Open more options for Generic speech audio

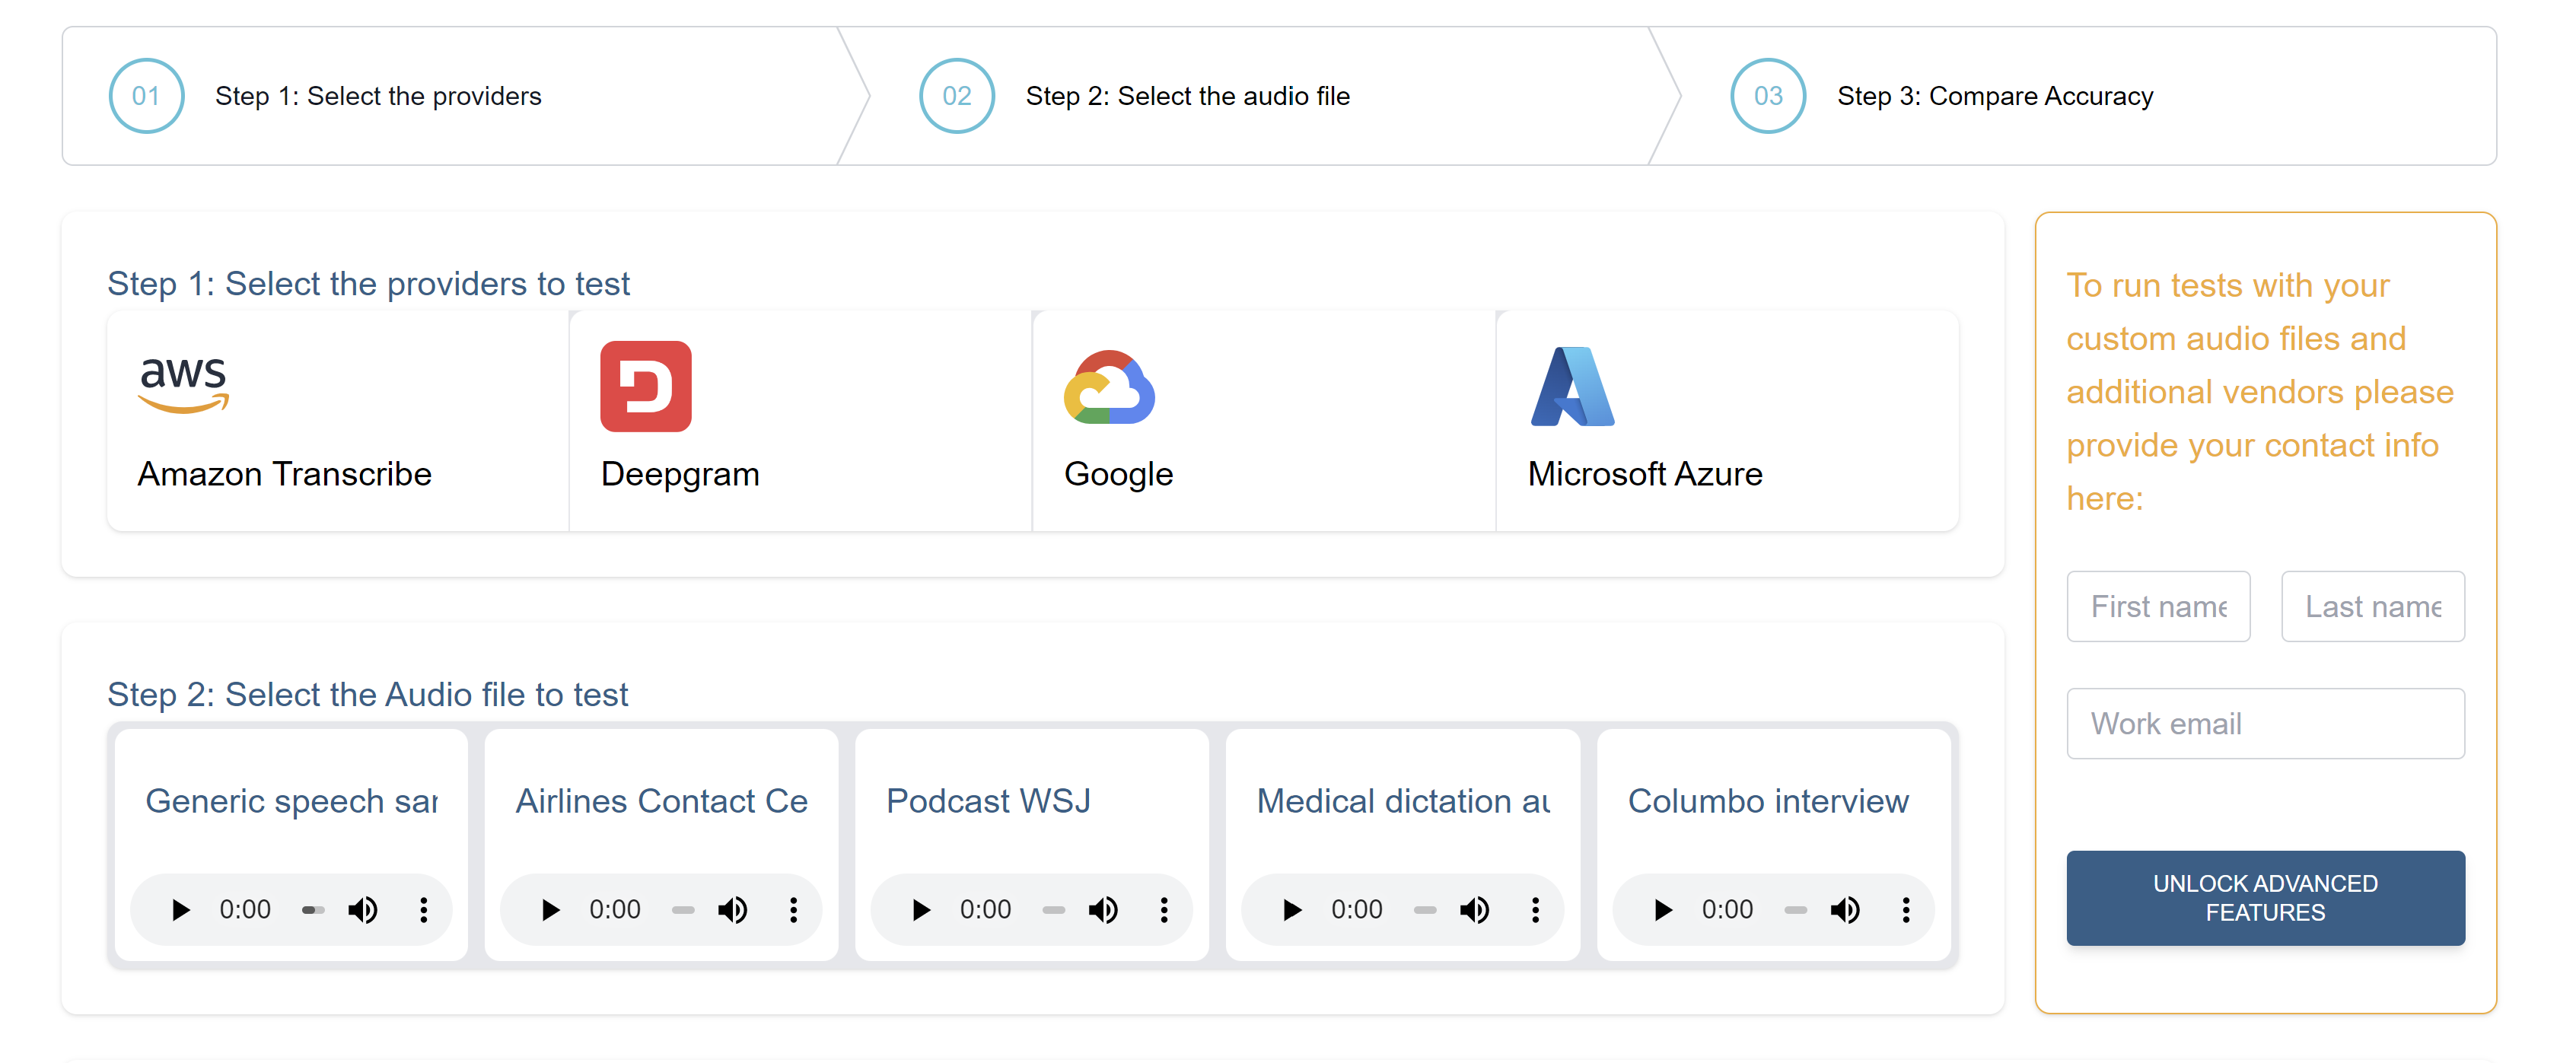424,910
